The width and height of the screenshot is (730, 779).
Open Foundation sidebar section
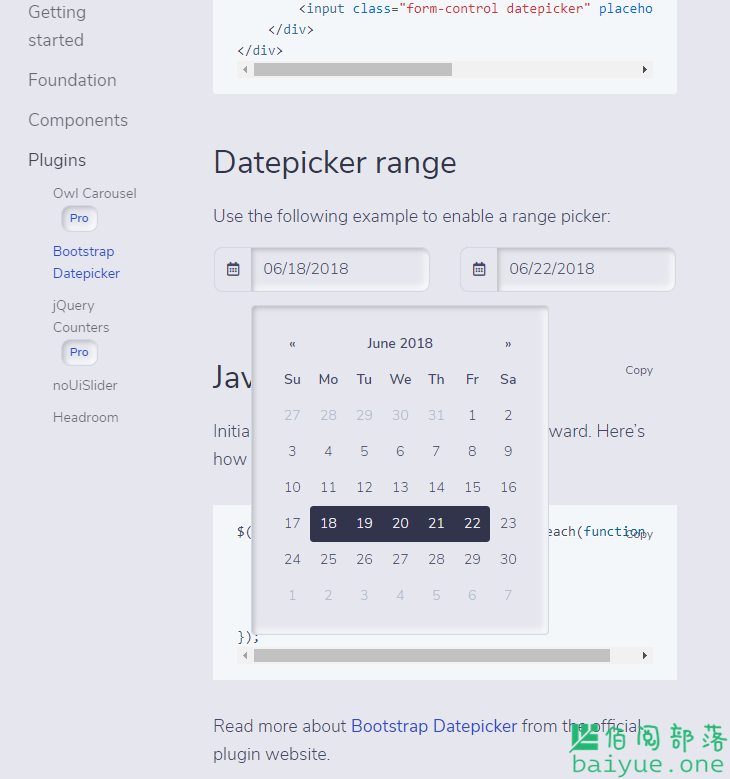tap(72, 80)
